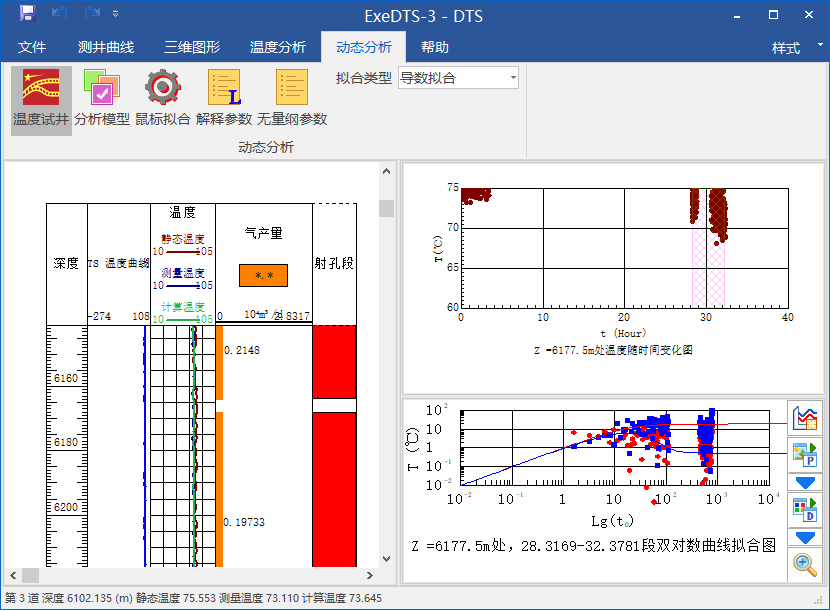Click the t (Hour) axis label
830x610 pixels.
(622, 333)
